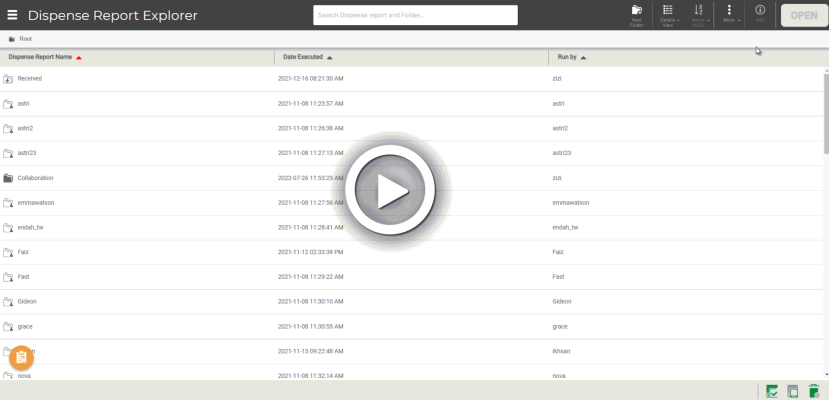
Task: Open the hamburger menu
Action: click(x=13, y=15)
